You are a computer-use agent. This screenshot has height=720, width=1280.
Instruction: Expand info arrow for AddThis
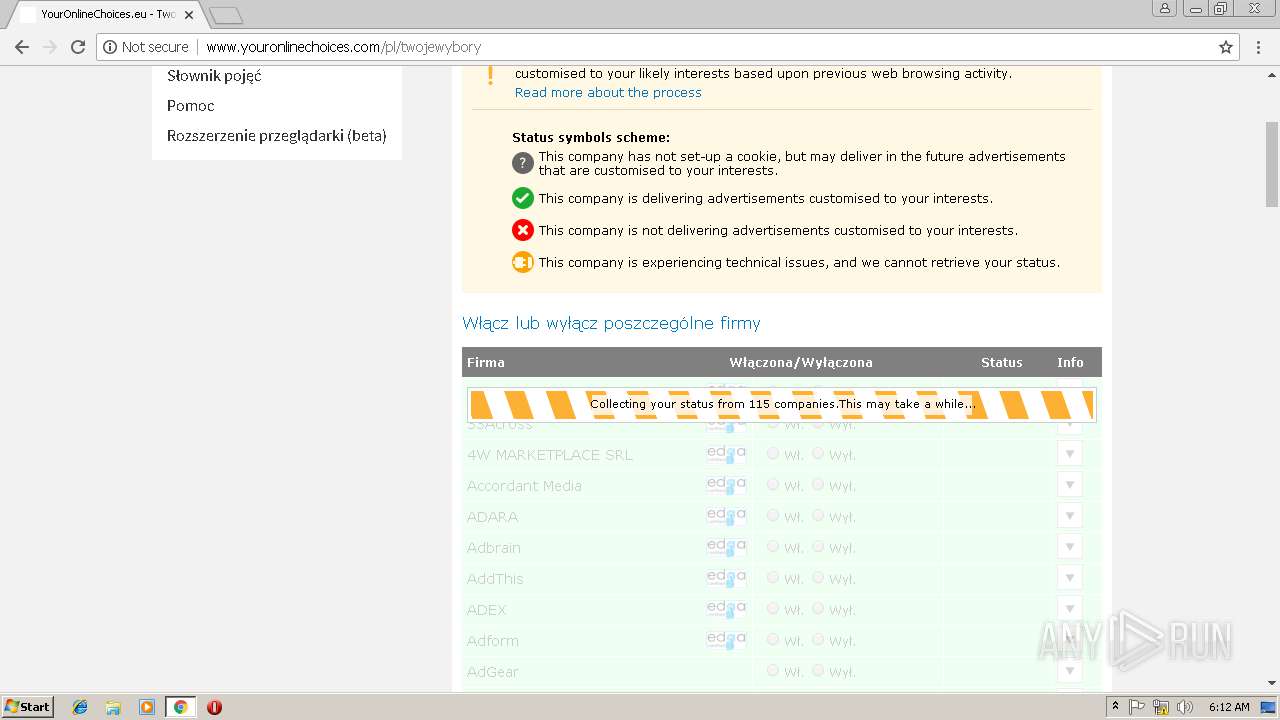1070,578
